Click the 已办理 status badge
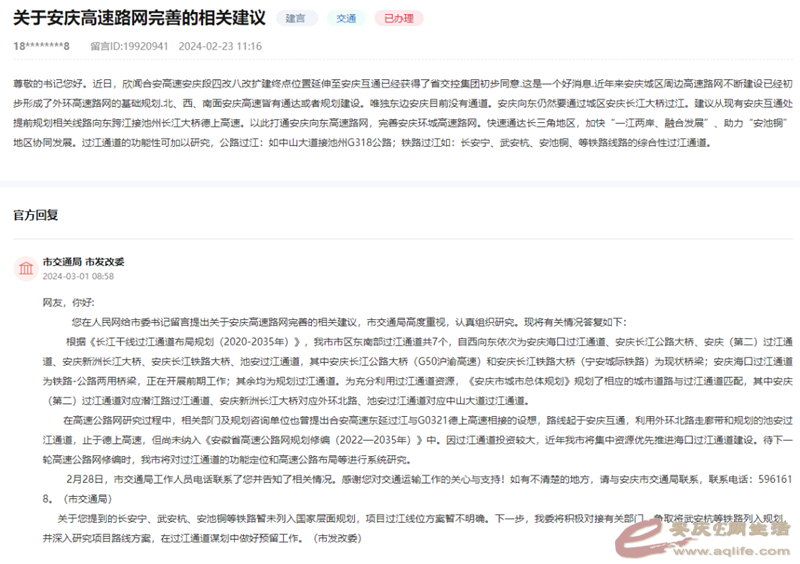Viewport: 800px width, 564px height. tap(397, 18)
